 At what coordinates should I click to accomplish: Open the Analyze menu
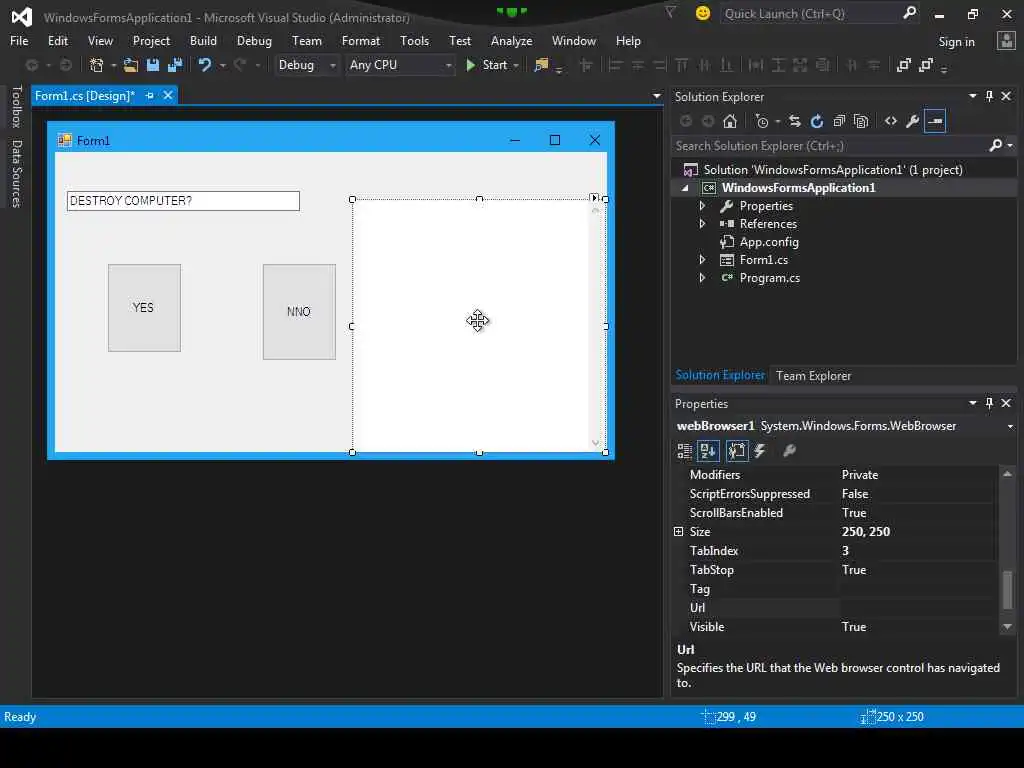tap(511, 40)
